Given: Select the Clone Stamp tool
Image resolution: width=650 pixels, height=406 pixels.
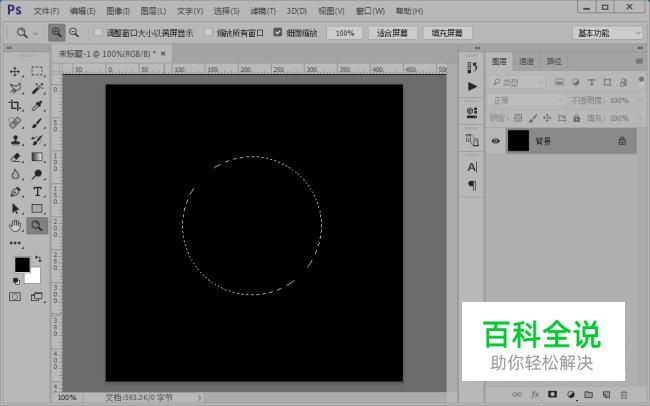Looking at the screenshot, I should click(15, 140).
